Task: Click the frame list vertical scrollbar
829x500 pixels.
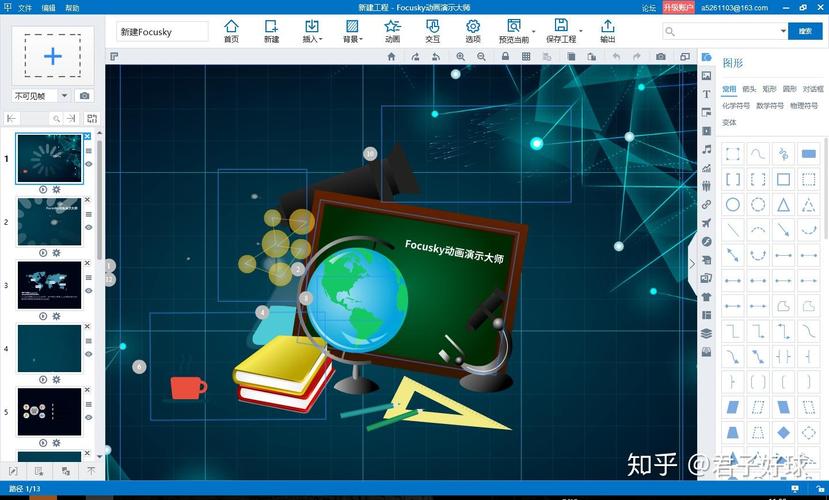Action: [100, 201]
